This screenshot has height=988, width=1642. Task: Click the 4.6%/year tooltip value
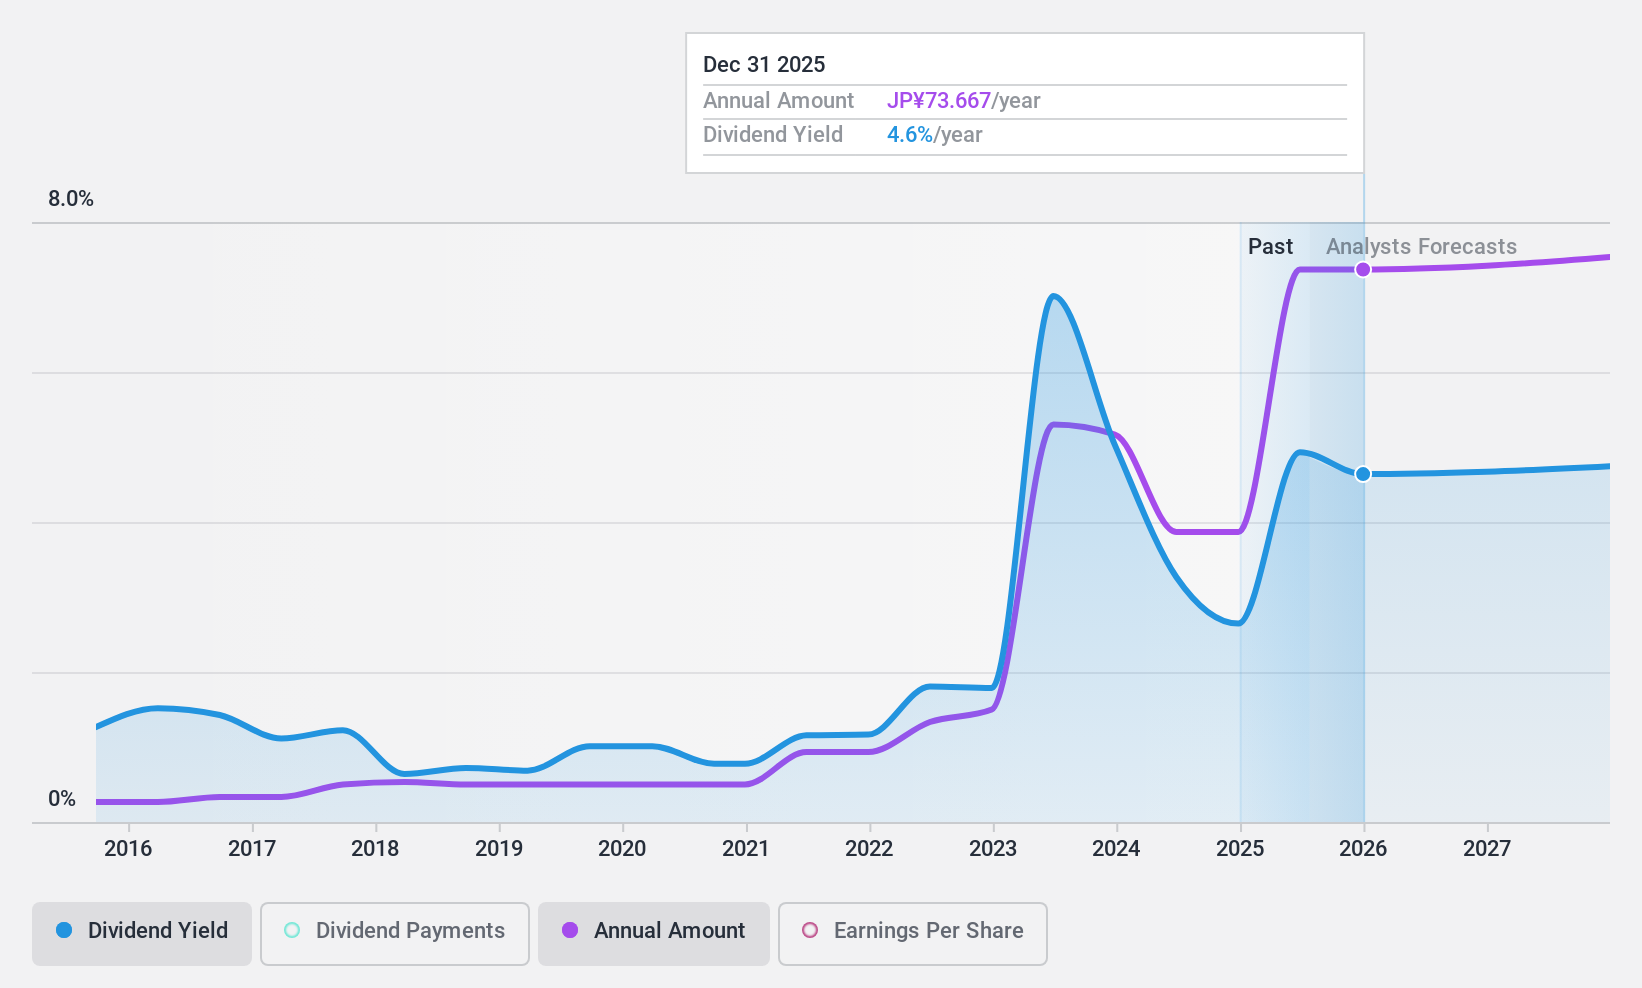935,135
